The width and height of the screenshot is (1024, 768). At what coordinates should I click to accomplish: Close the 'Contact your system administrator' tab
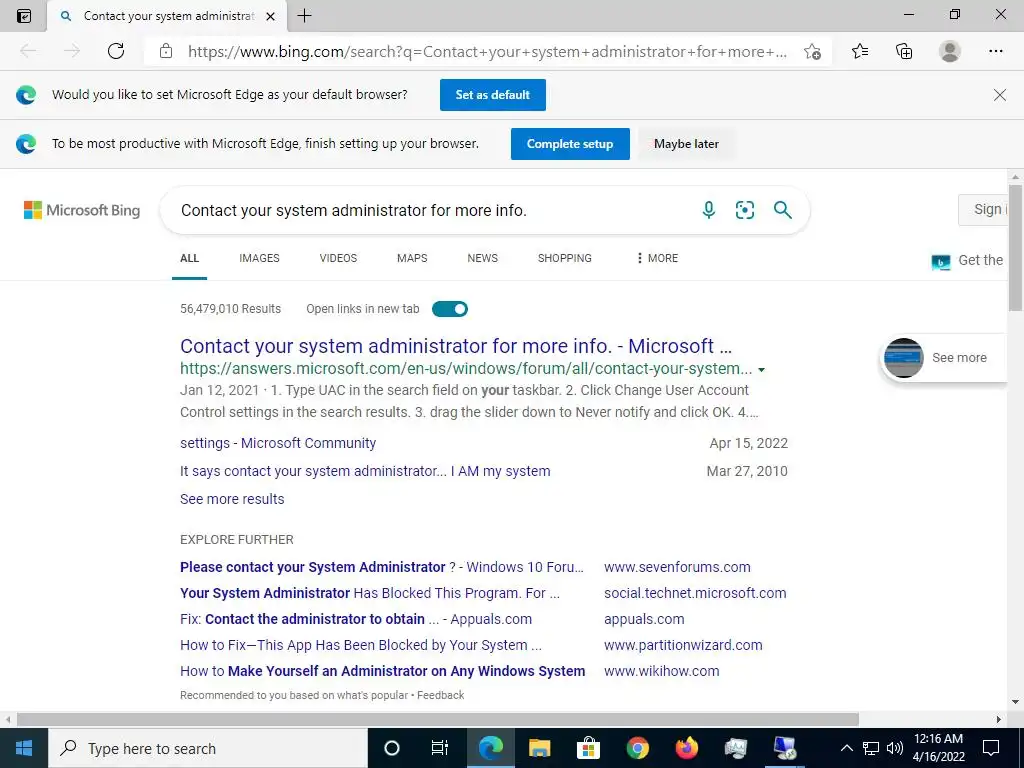(x=270, y=16)
